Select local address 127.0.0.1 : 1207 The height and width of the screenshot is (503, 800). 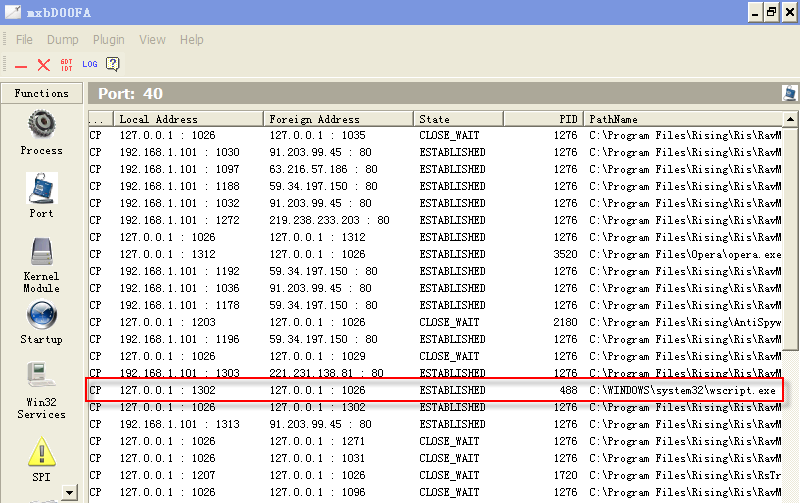pos(167,475)
